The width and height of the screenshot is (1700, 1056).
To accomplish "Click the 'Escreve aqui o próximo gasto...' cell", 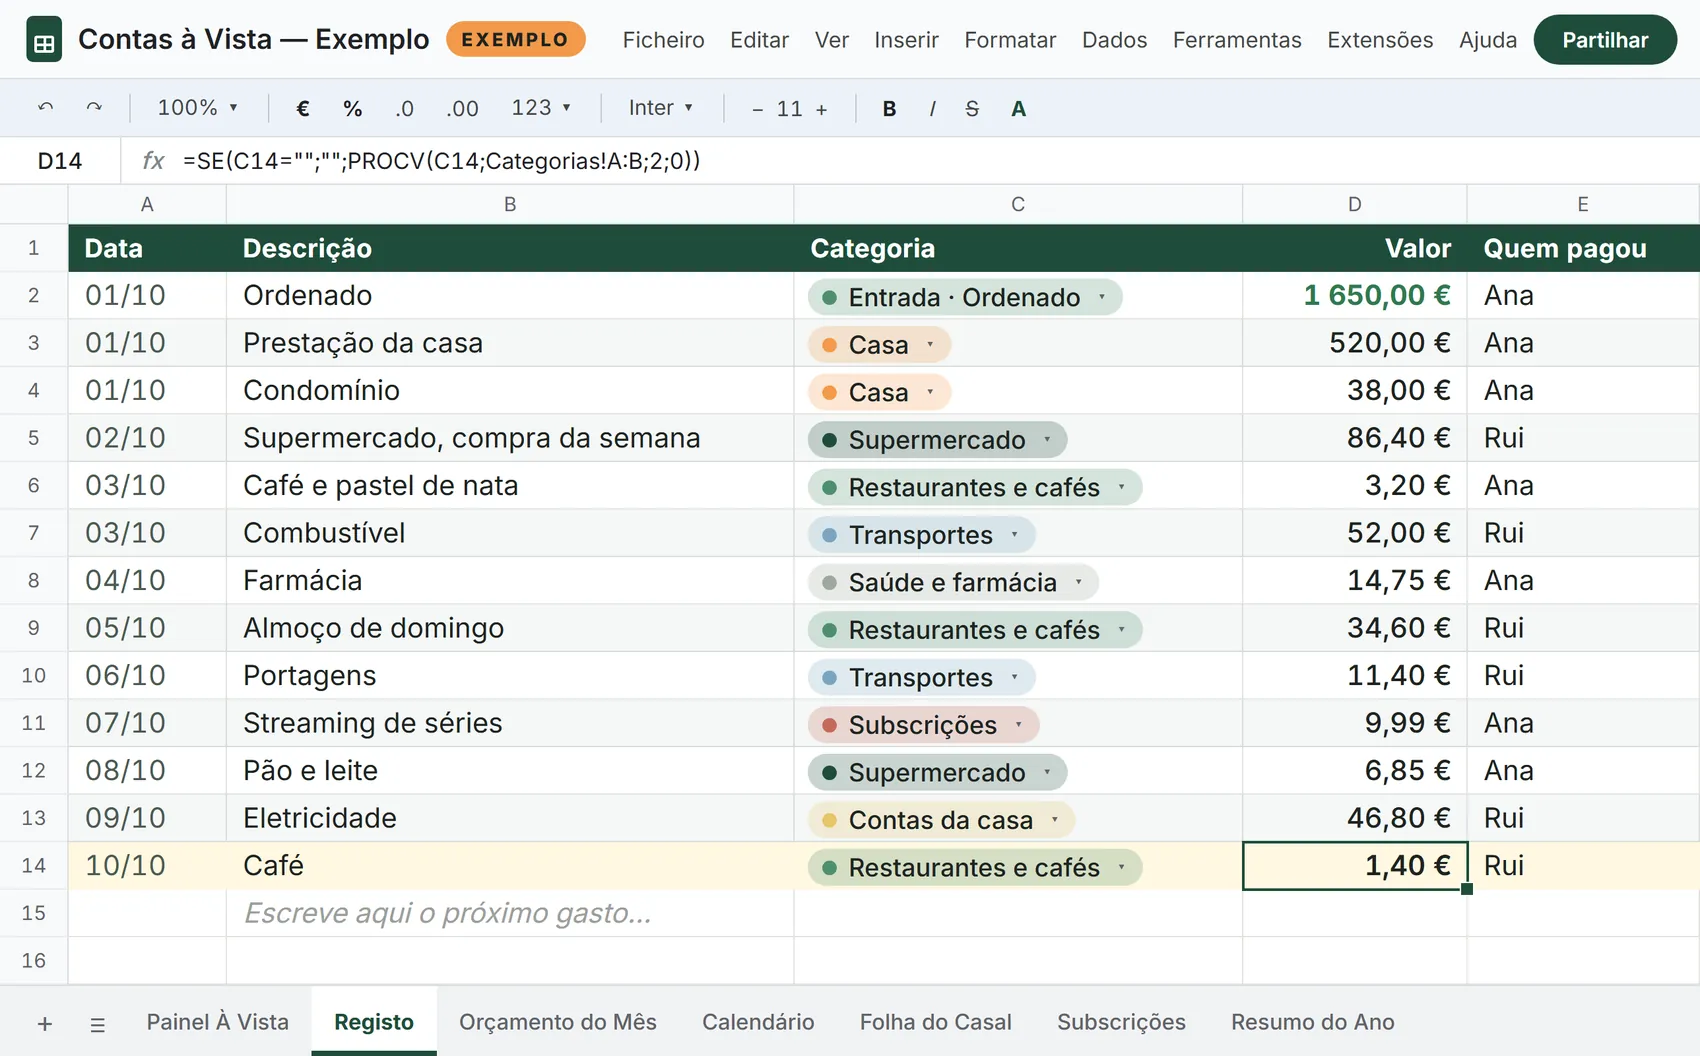I will coord(510,913).
